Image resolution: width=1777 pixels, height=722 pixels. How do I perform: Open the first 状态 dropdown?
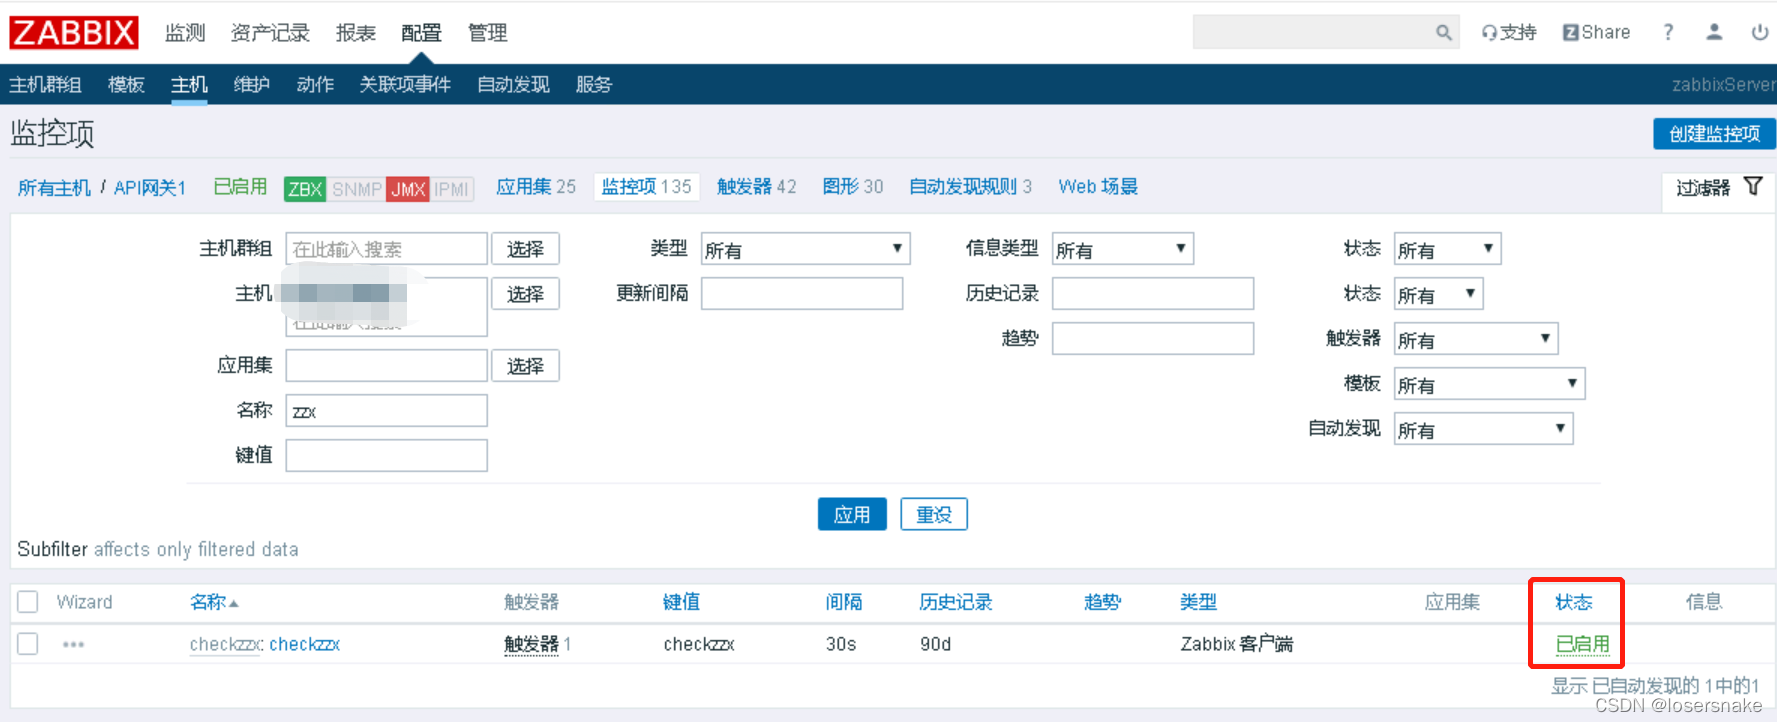pyautogui.click(x=1447, y=249)
